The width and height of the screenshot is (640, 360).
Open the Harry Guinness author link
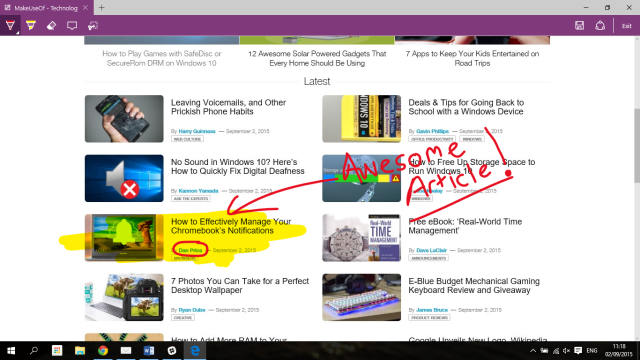(x=197, y=131)
